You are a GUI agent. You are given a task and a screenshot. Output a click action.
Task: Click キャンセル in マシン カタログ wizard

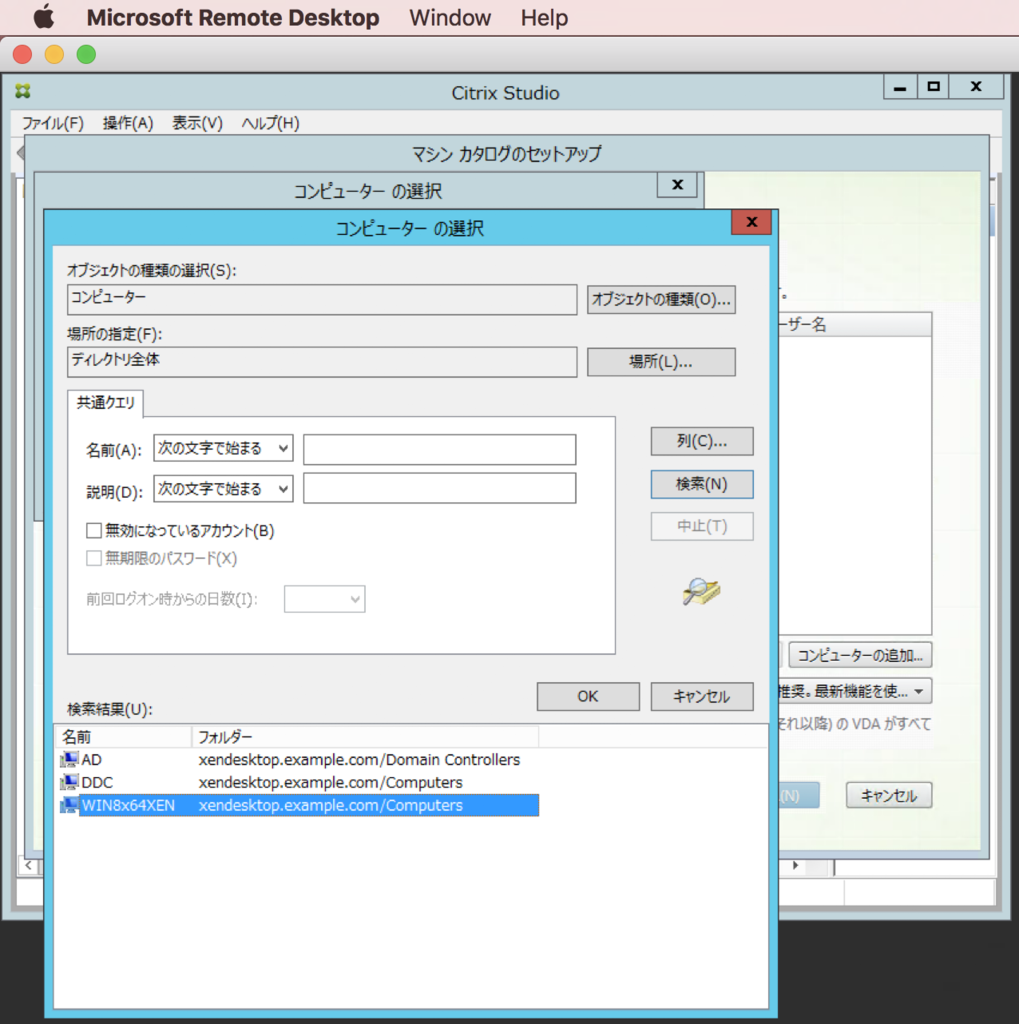pos(889,795)
